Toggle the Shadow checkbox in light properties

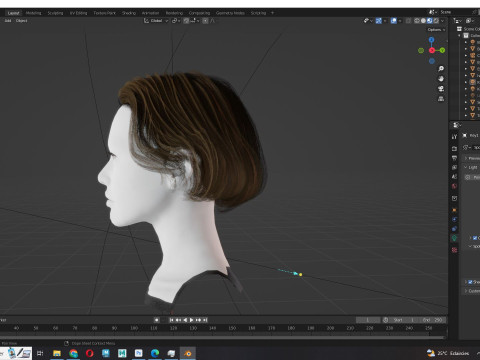coord(470,282)
